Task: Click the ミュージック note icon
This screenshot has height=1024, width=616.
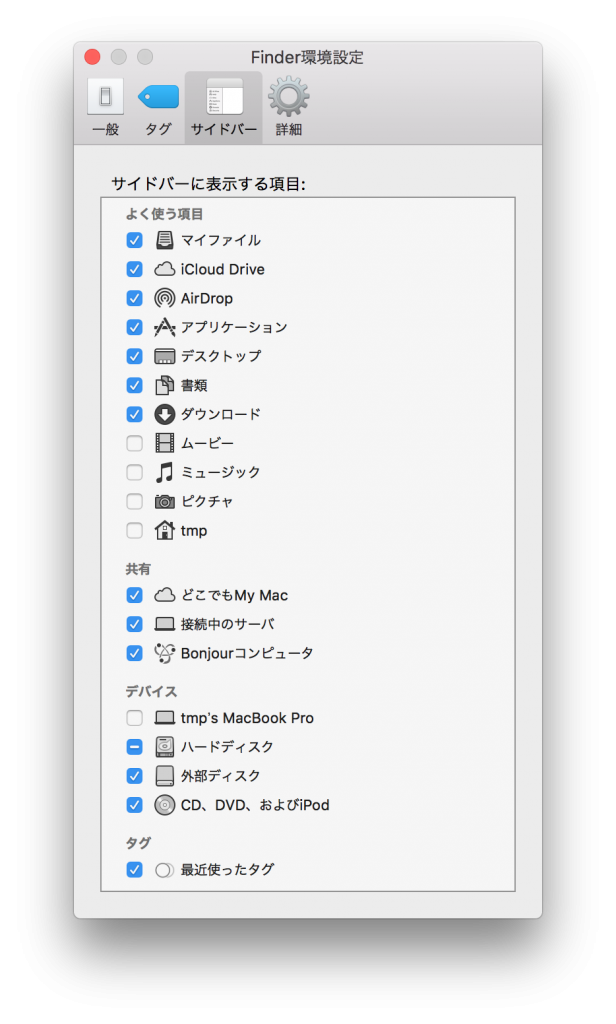Action: click(165, 472)
